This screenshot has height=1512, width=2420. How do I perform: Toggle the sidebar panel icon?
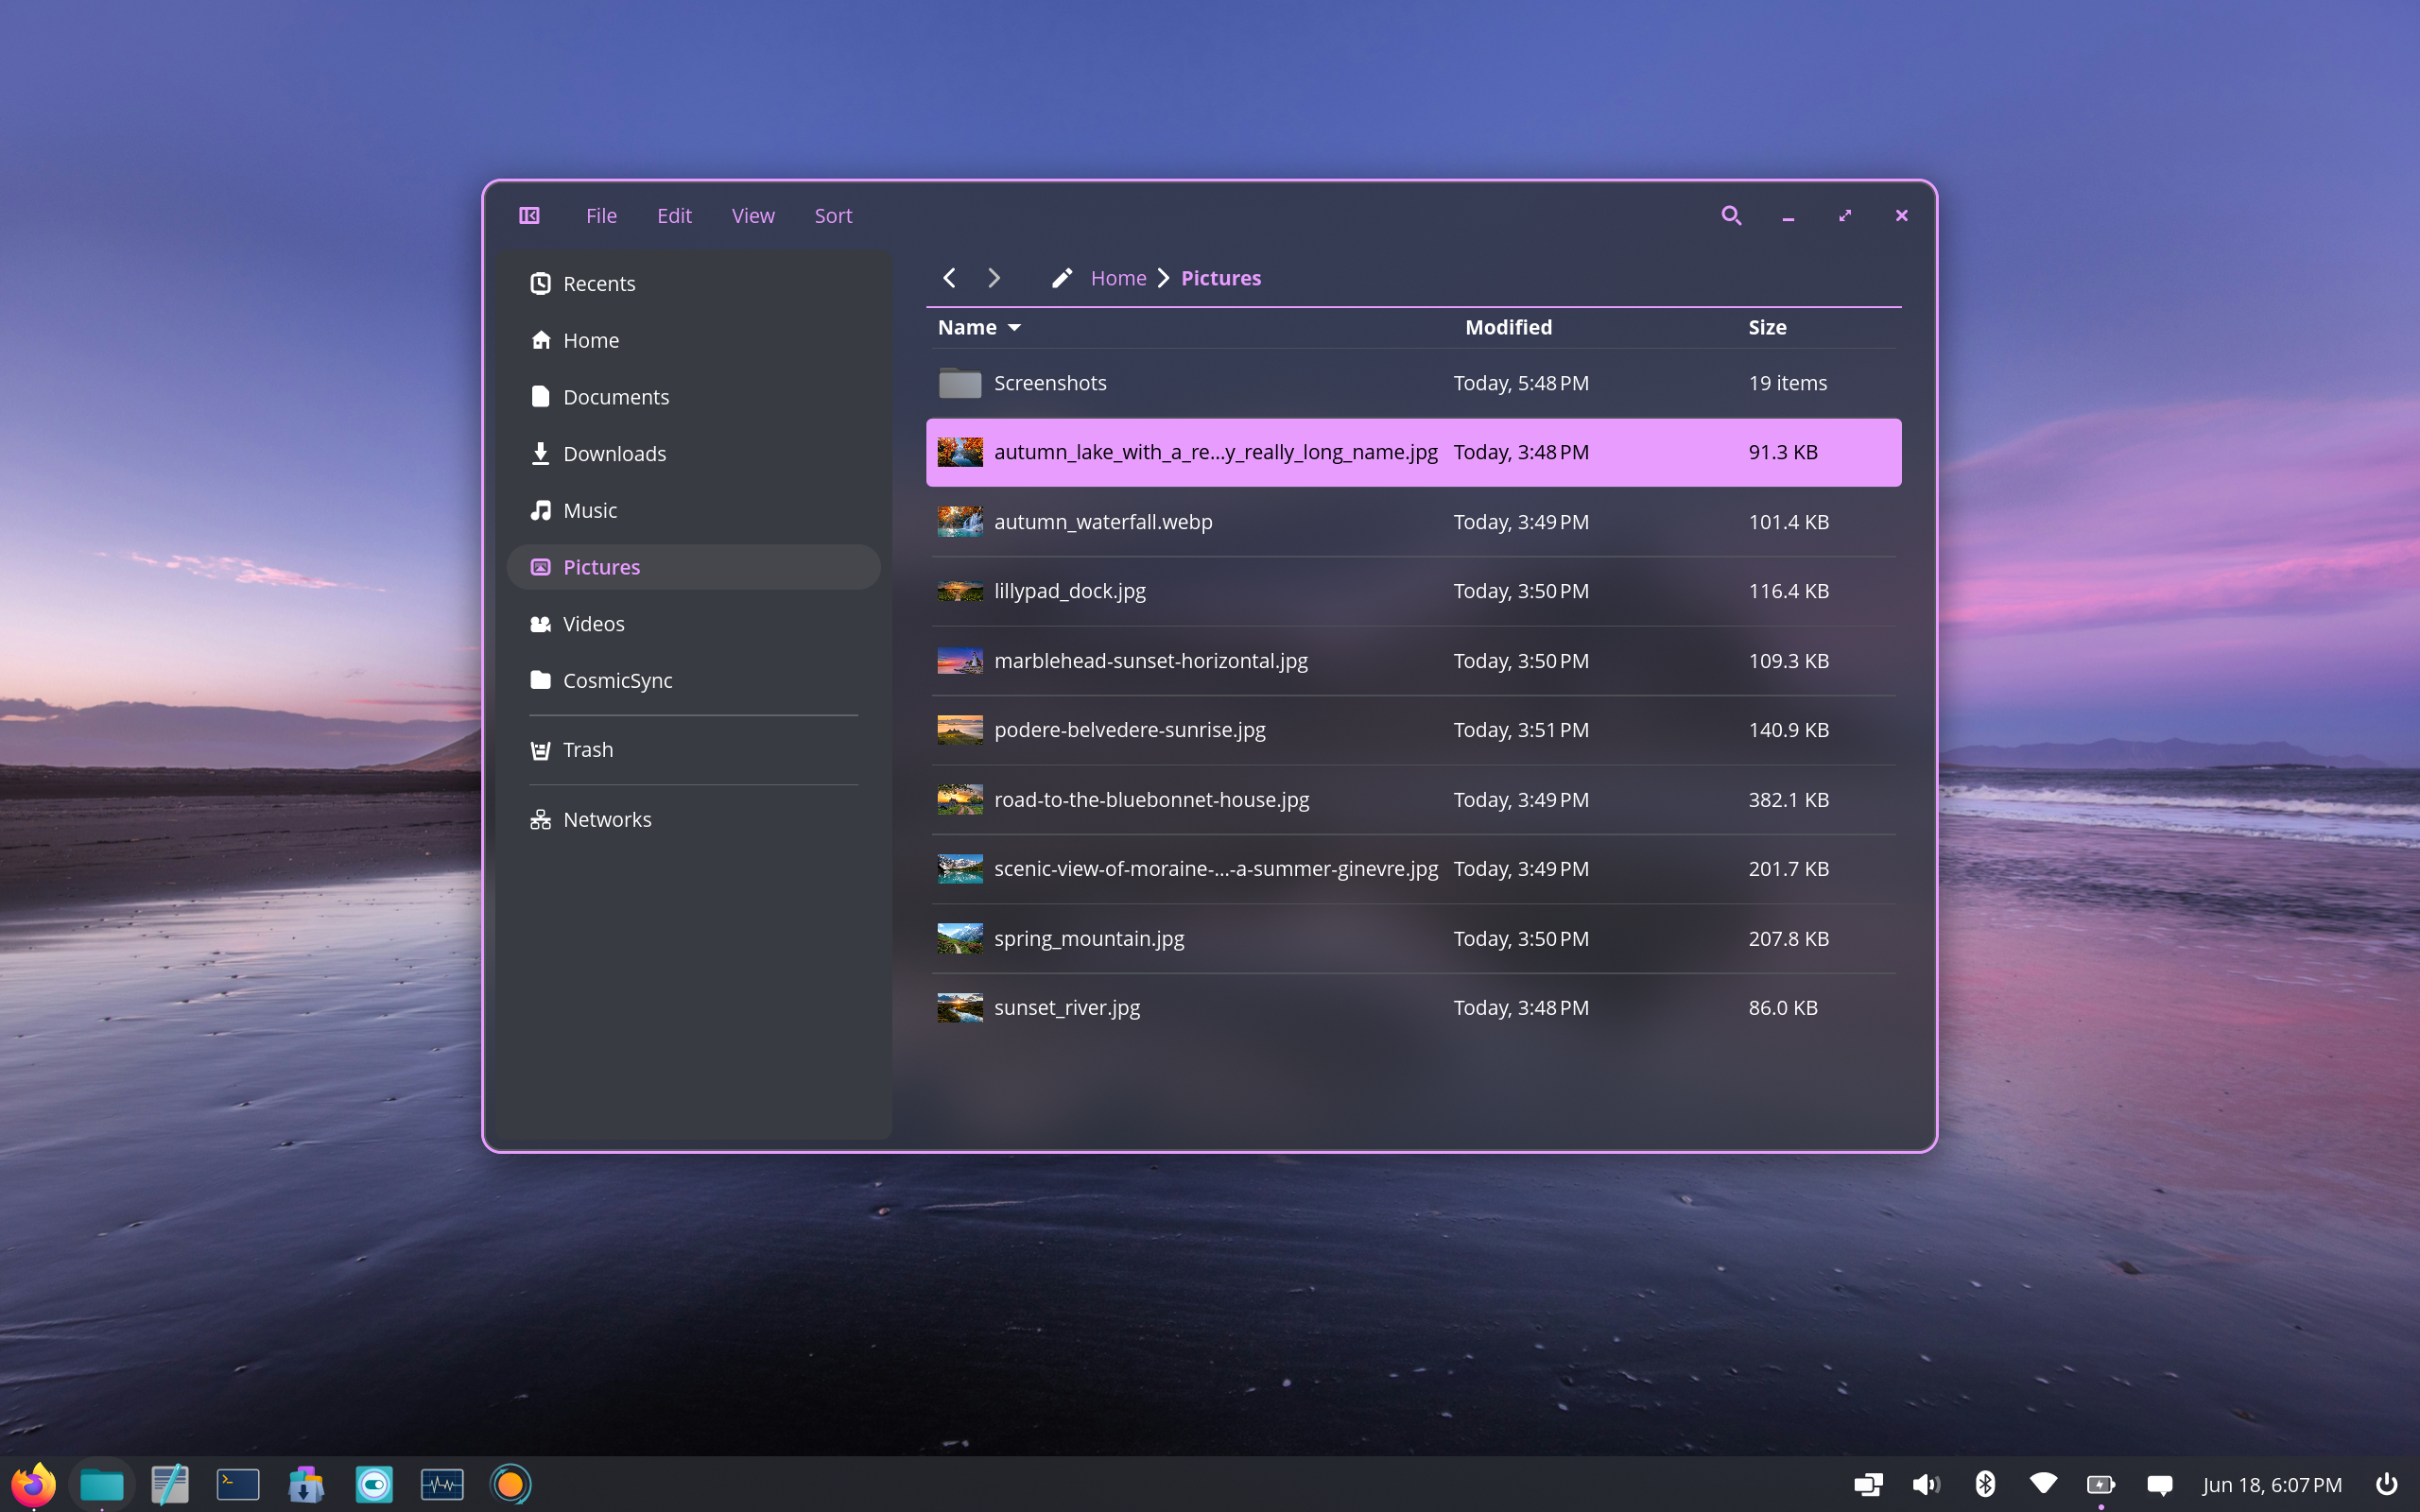coord(529,215)
